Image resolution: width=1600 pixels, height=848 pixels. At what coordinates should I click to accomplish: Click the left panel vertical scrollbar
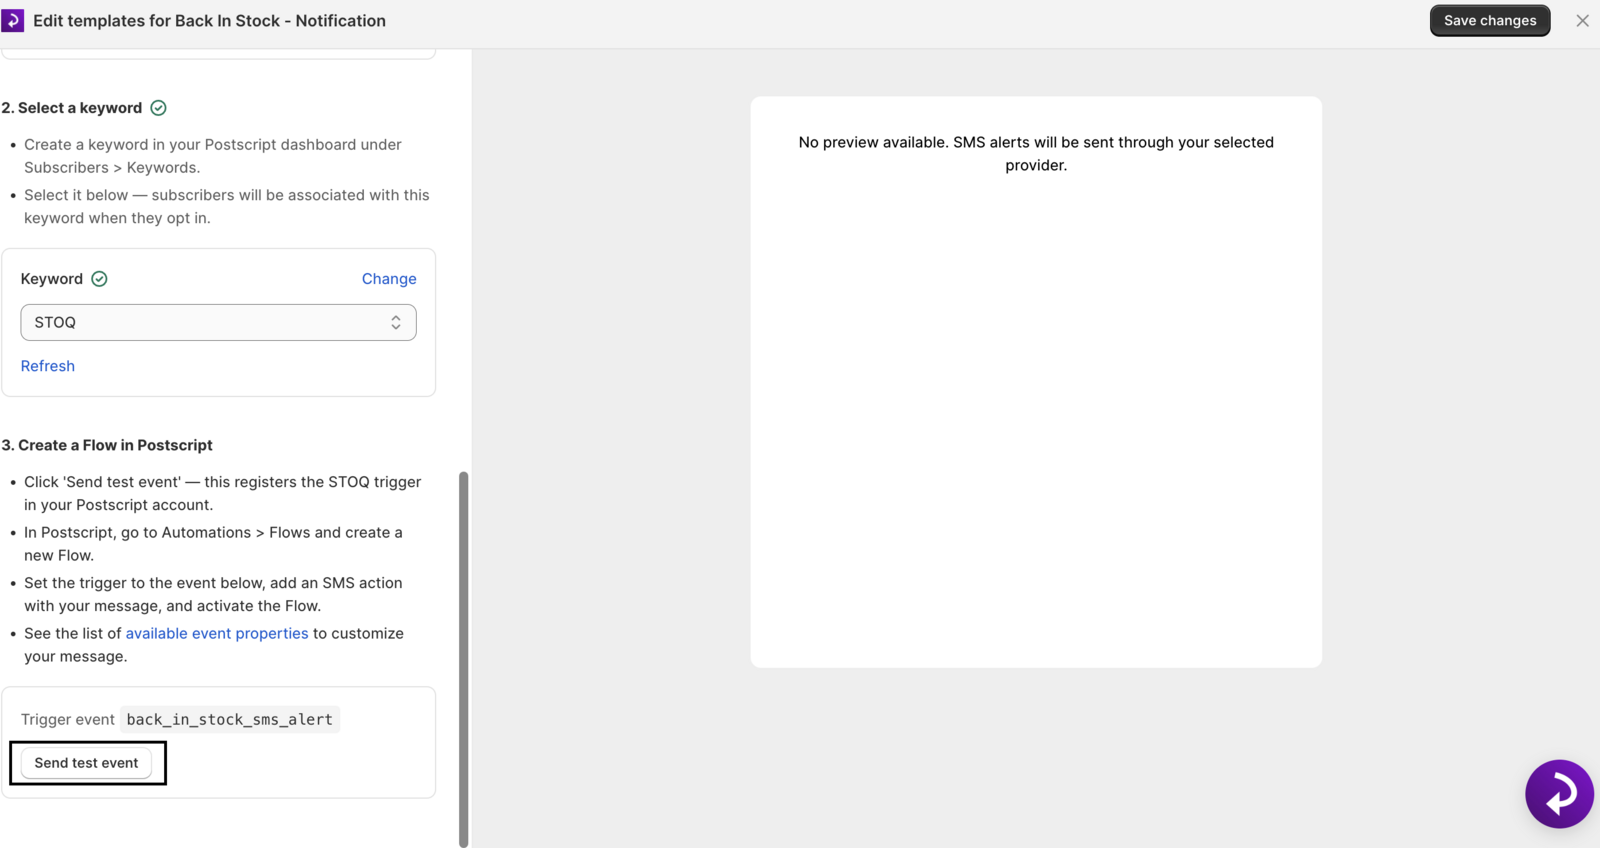pyautogui.click(x=464, y=660)
